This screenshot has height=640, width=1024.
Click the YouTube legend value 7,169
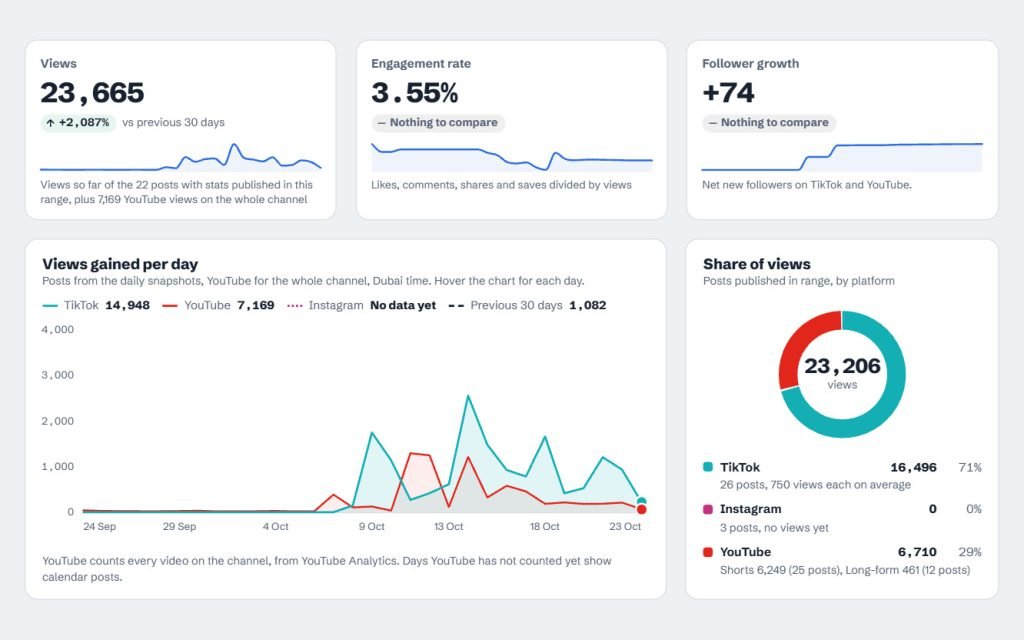[255, 305]
